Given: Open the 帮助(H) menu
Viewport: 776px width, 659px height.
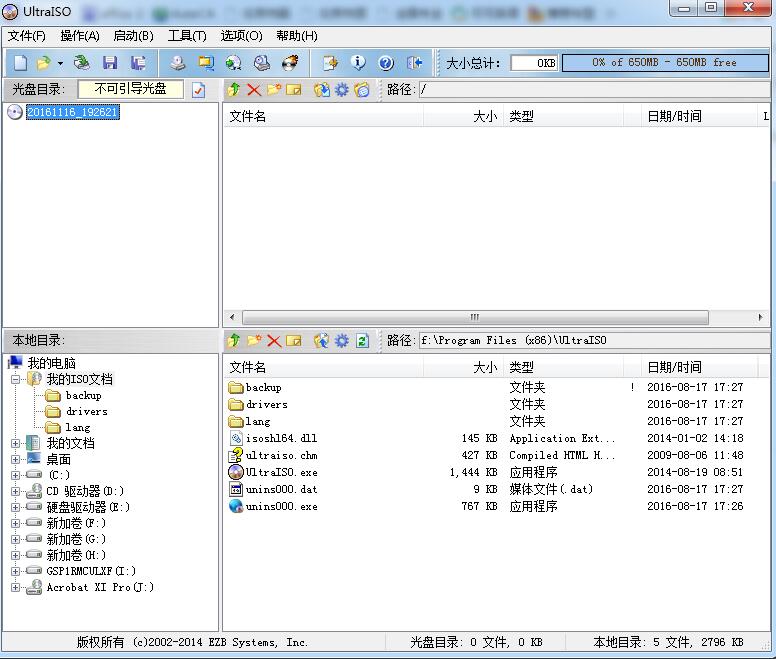Looking at the screenshot, I should pyautogui.click(x=297, y=36).
